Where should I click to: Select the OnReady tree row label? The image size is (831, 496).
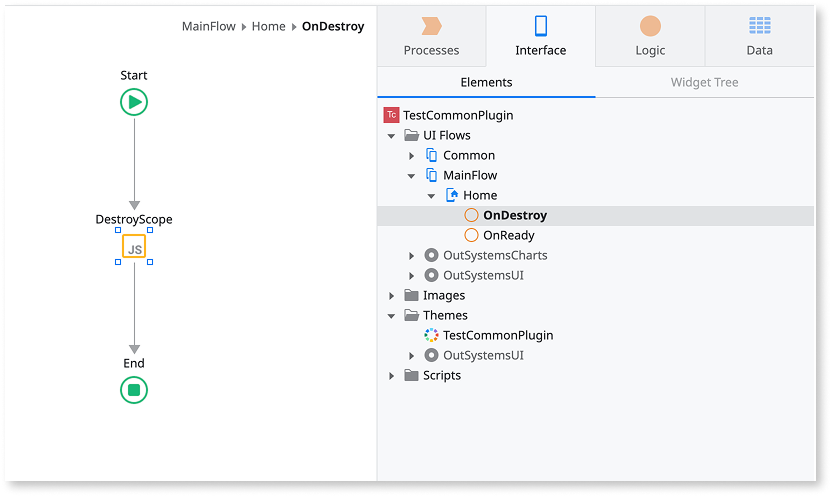coord(509,235)
